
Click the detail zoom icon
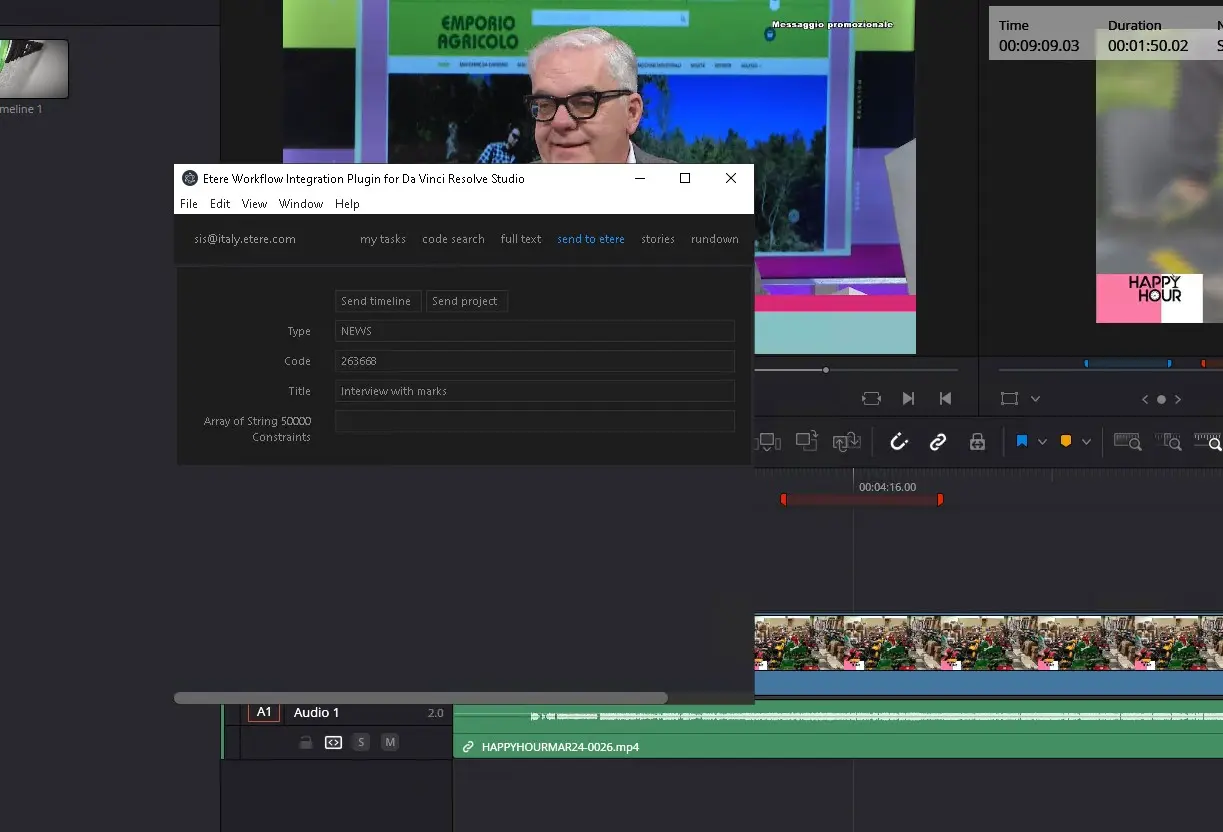(1167, 442)
